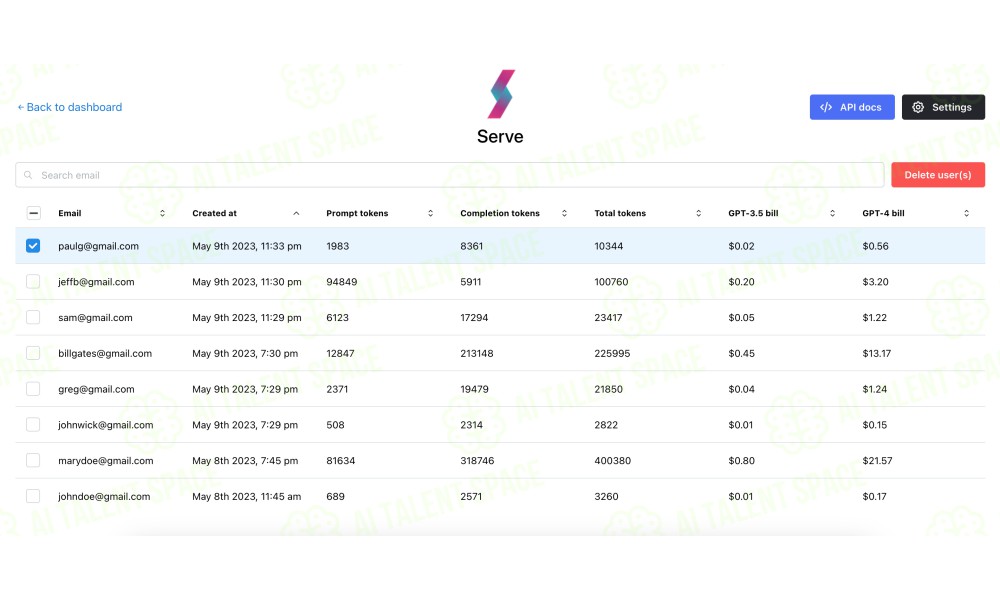
Task: Click the search magnifier icon
Action: [x=28, y=175]
